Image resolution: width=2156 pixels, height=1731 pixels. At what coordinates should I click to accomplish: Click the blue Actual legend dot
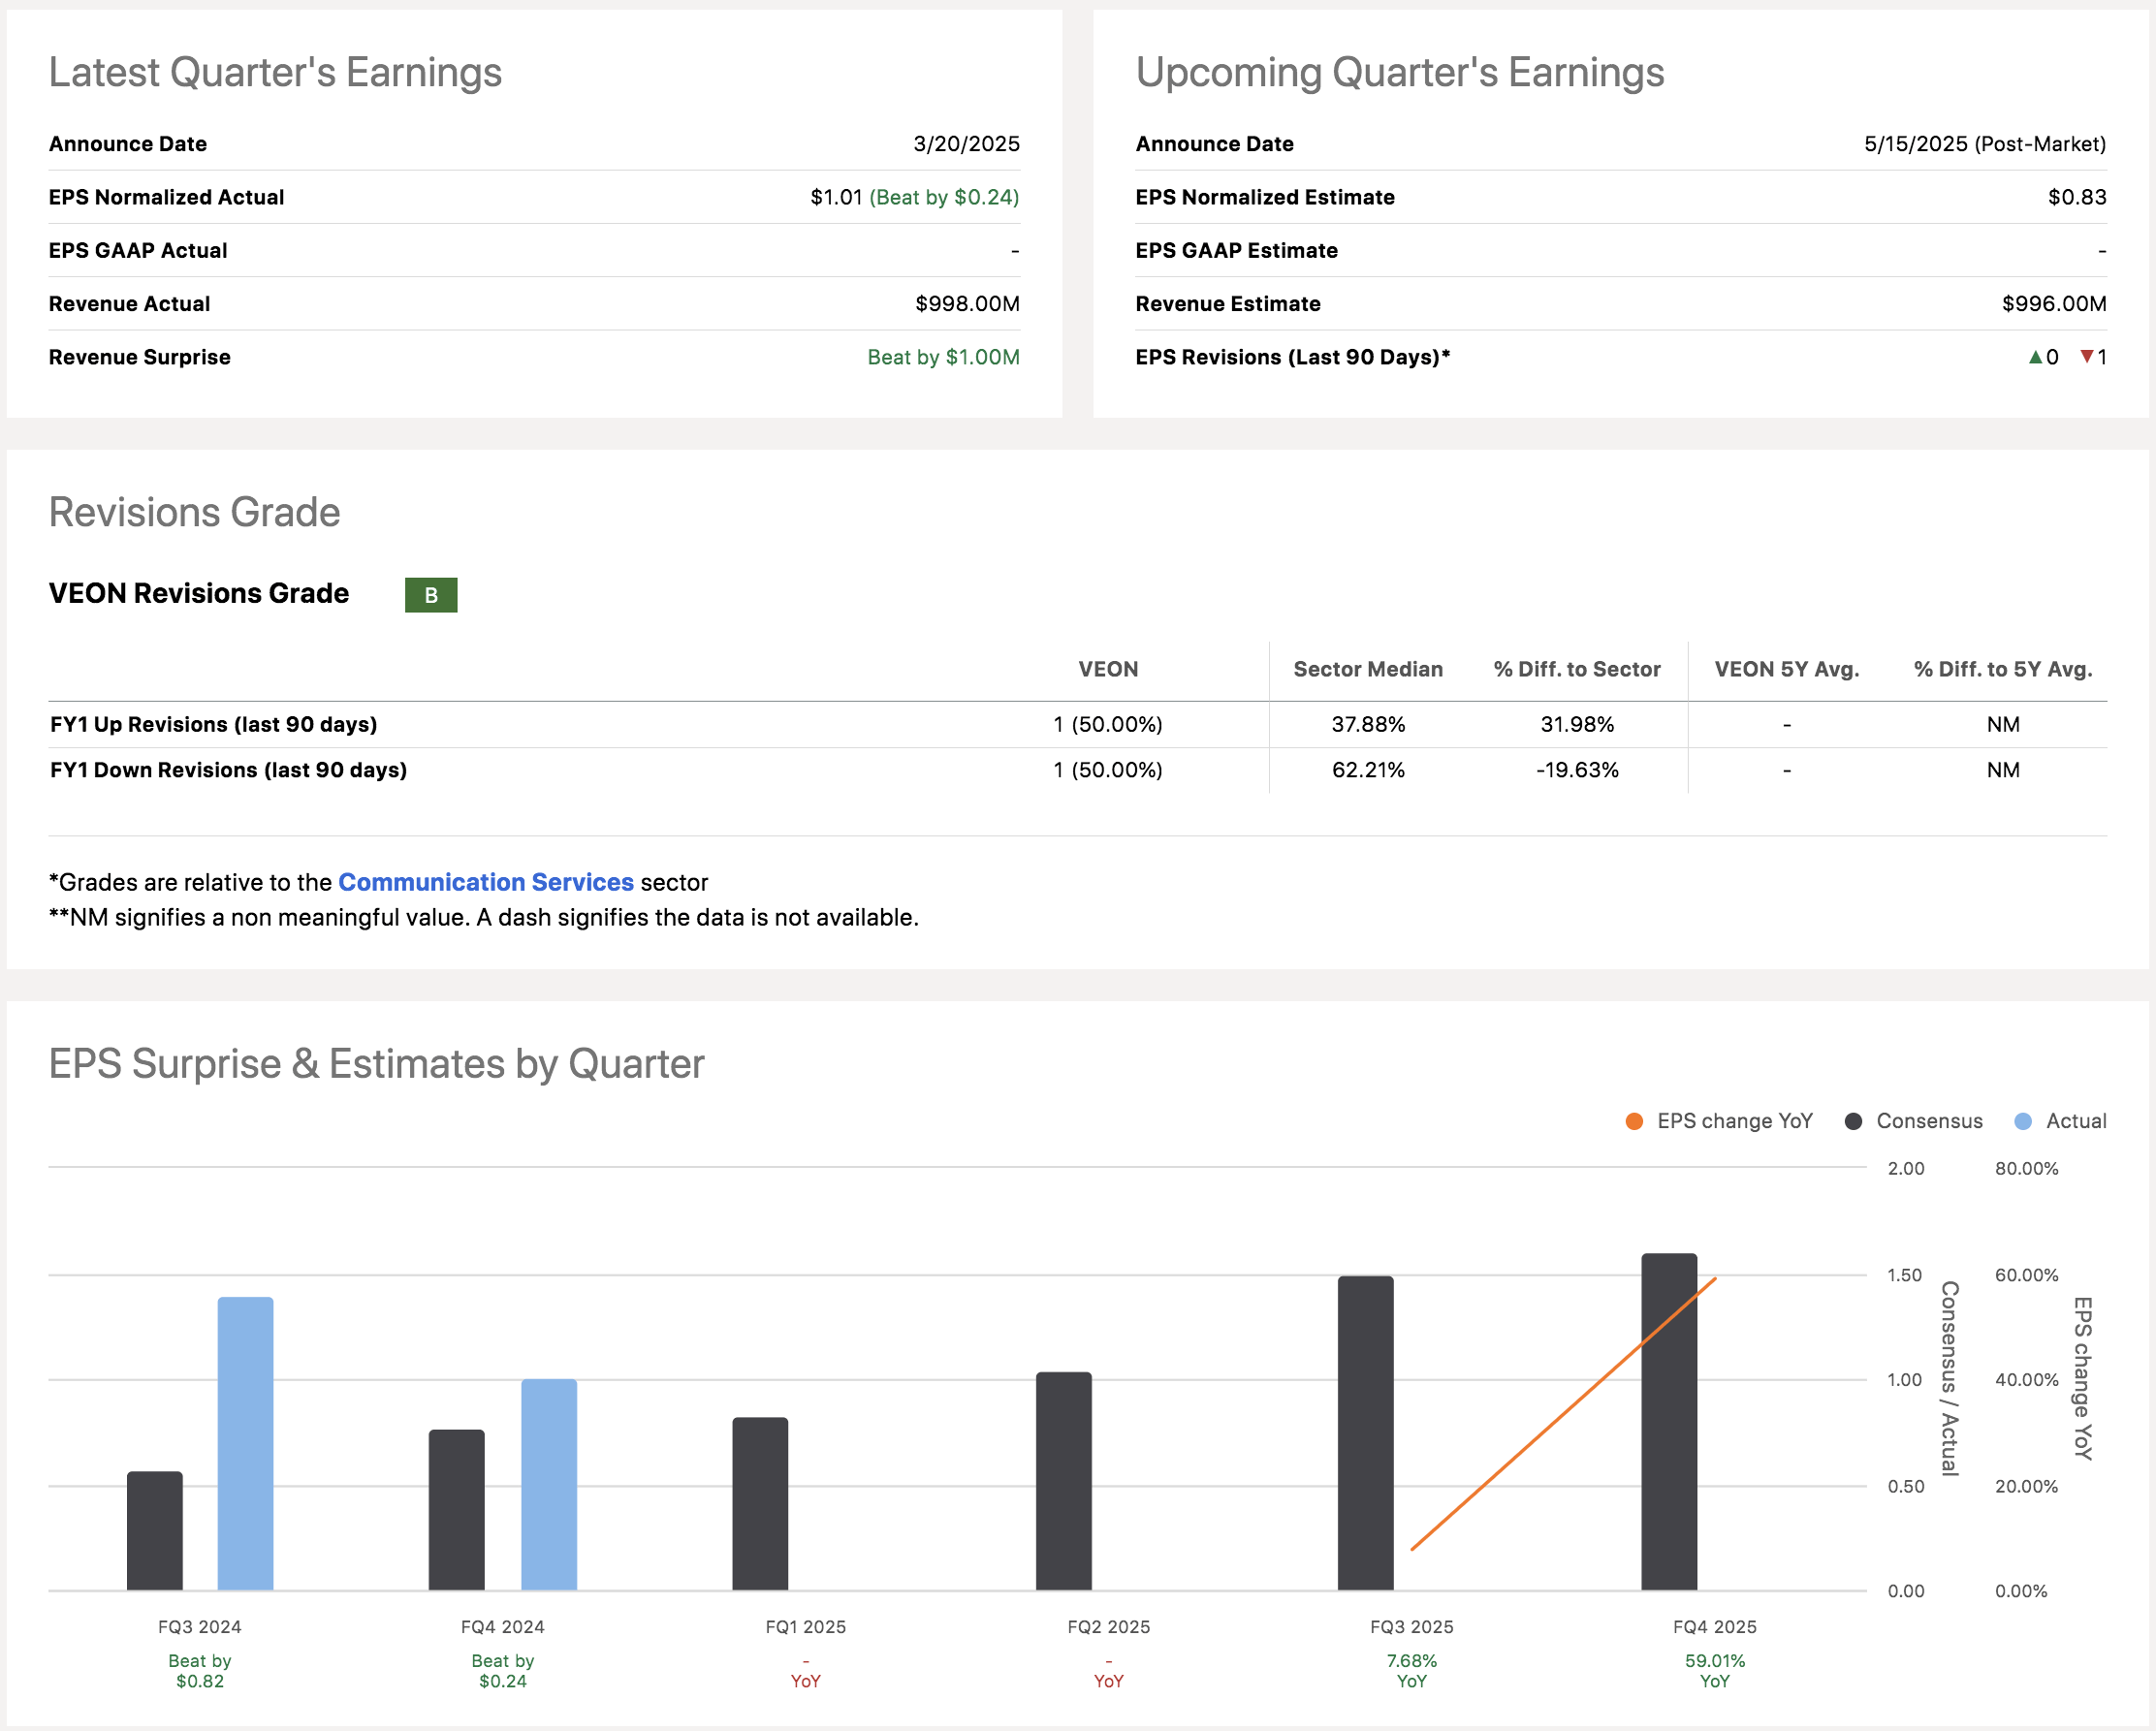(x=2022, y=1121)
